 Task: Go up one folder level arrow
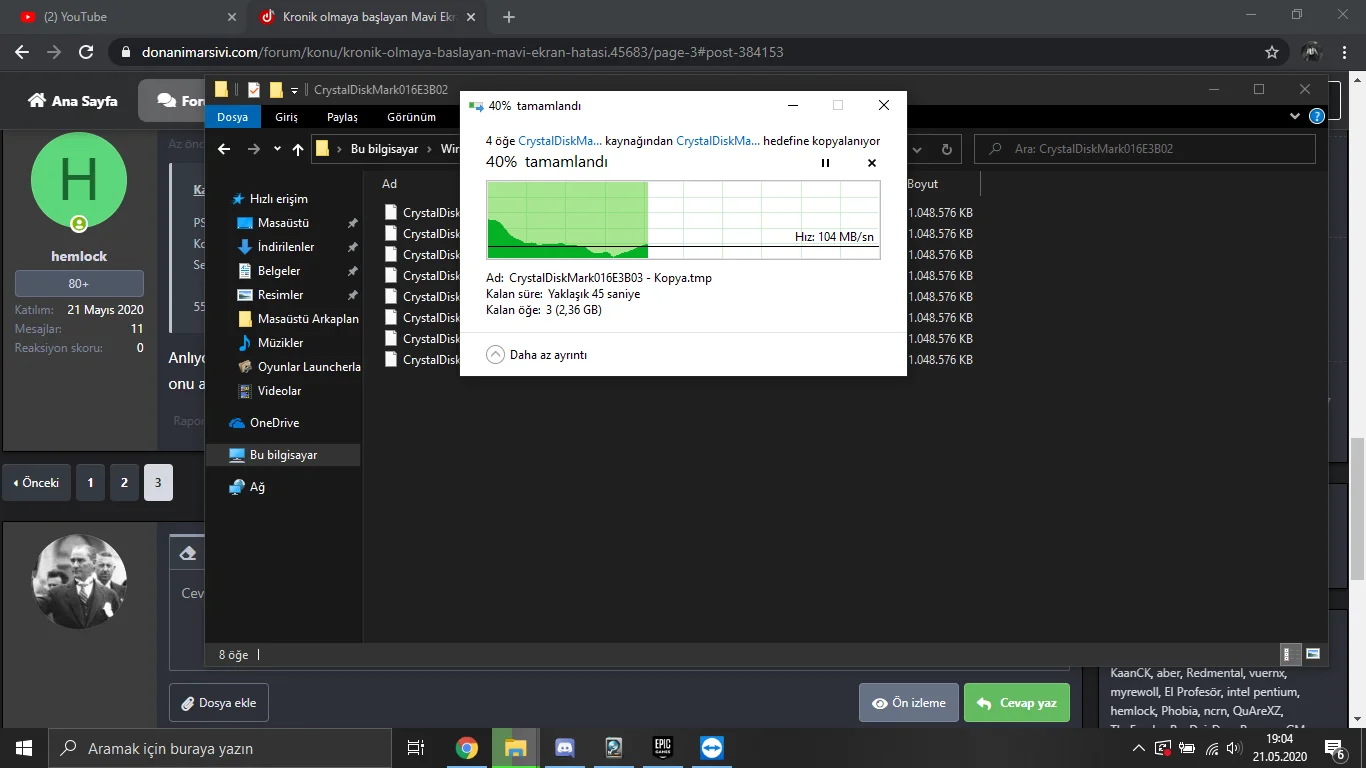pyautogui.click(x=297, y=149)
